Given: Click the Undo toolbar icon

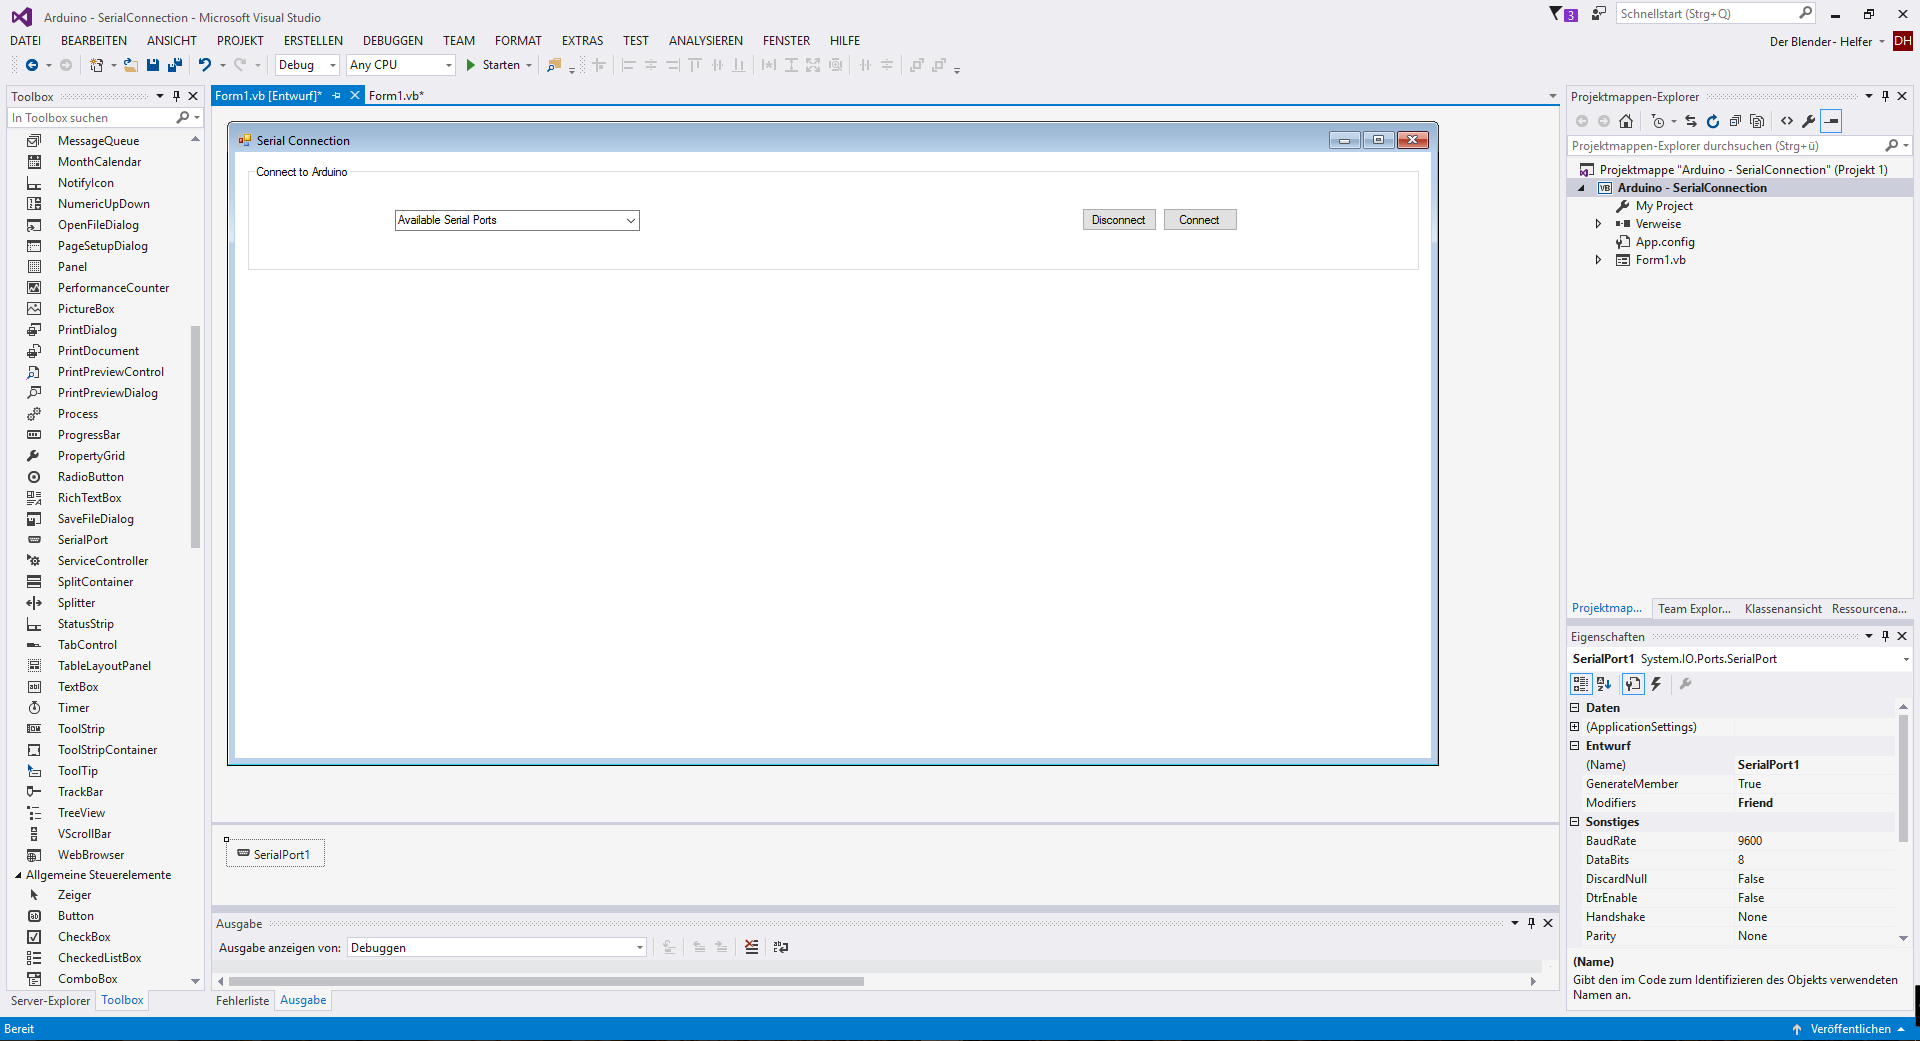Looking at the screenshot, I should [204, 65].
